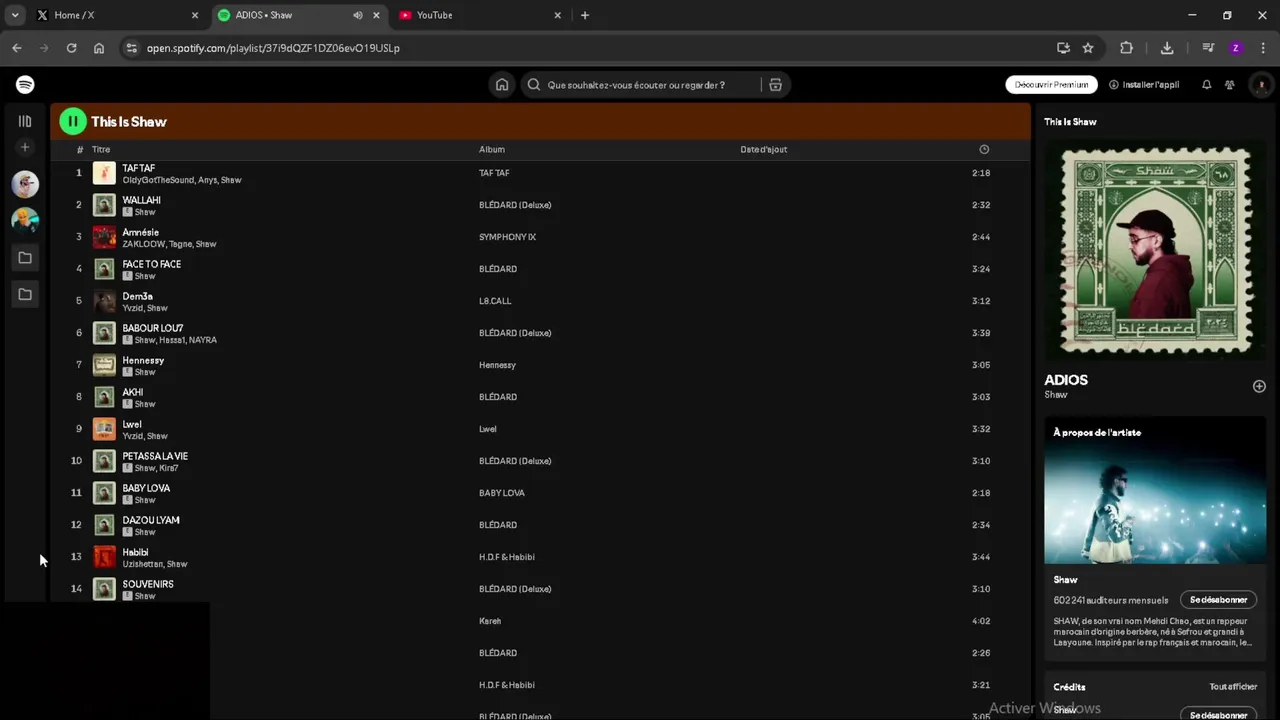Open site information icon in address bar
The image size is (1280, 720).
130,48
